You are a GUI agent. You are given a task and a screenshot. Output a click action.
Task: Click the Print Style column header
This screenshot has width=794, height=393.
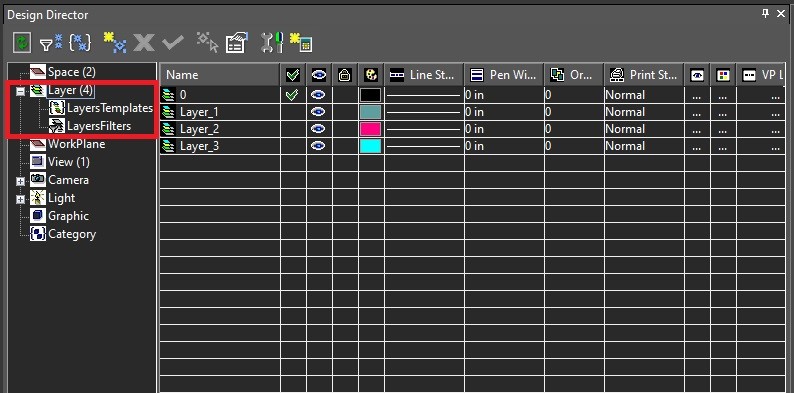pyautogui.click(x=644, y=75)
